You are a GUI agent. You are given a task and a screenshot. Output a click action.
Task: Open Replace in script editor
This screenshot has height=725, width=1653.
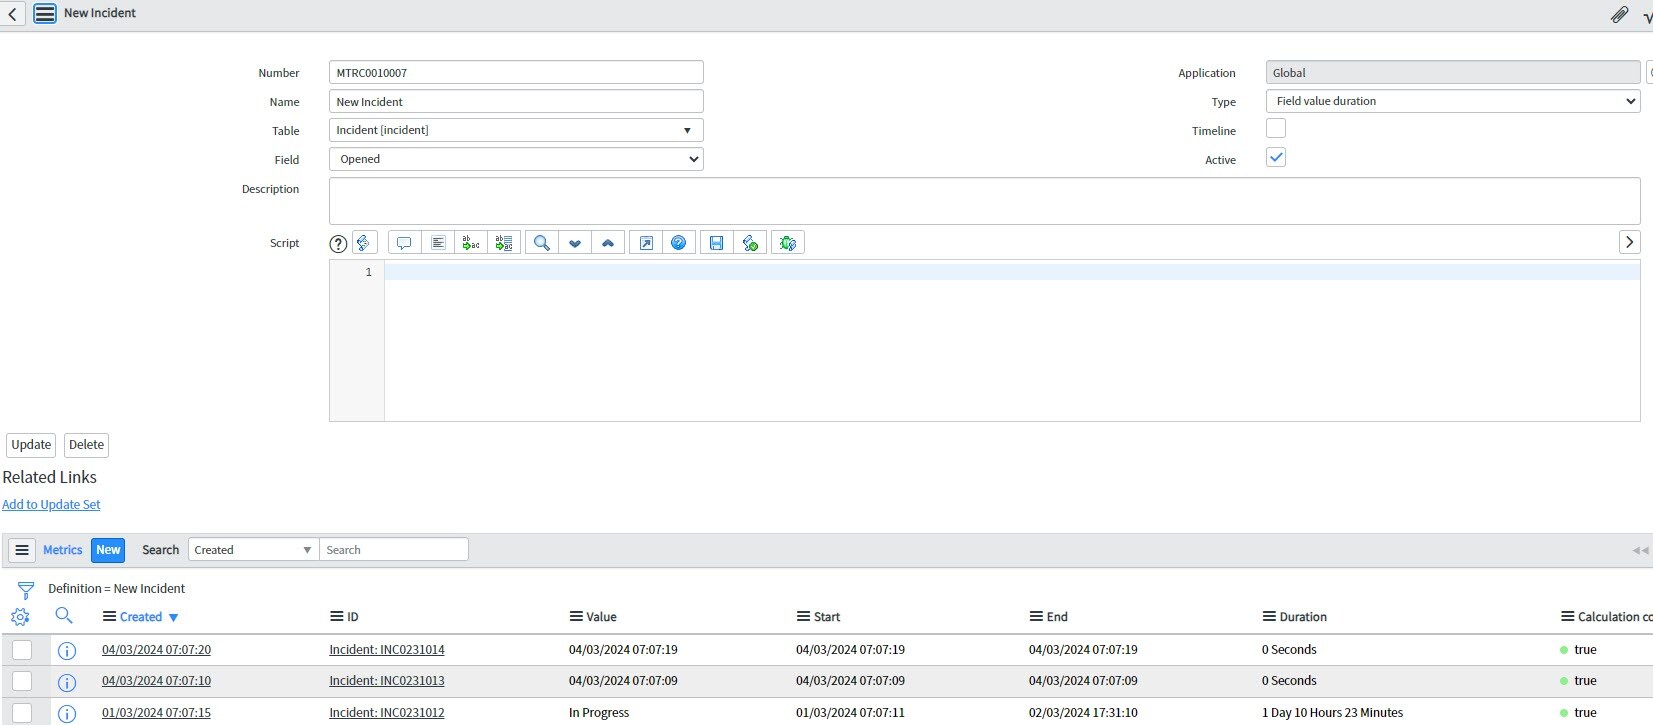coord(471,243)
